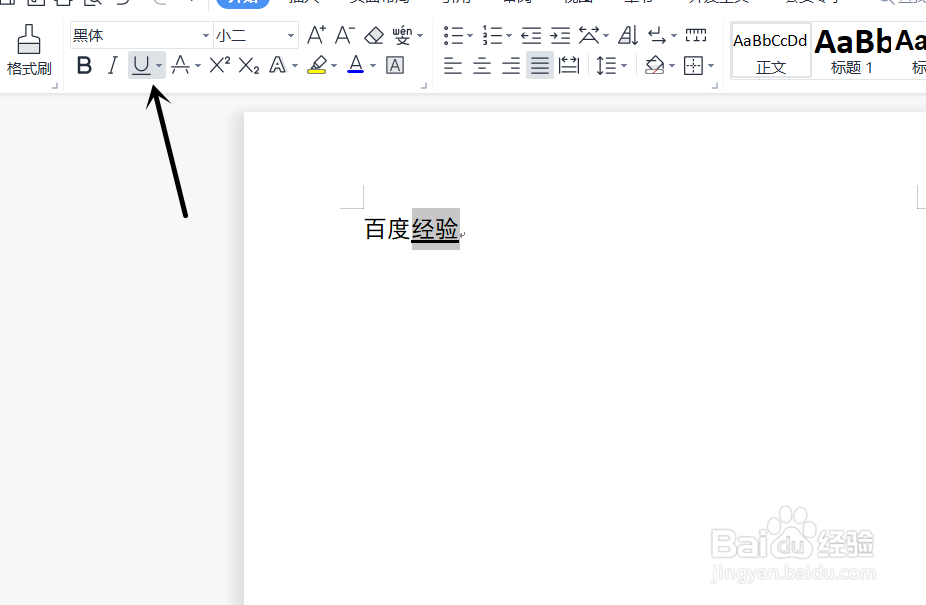
Task: Open font dialog launcher corner icon
Action: pyautogui.click(x=423, y=86)
